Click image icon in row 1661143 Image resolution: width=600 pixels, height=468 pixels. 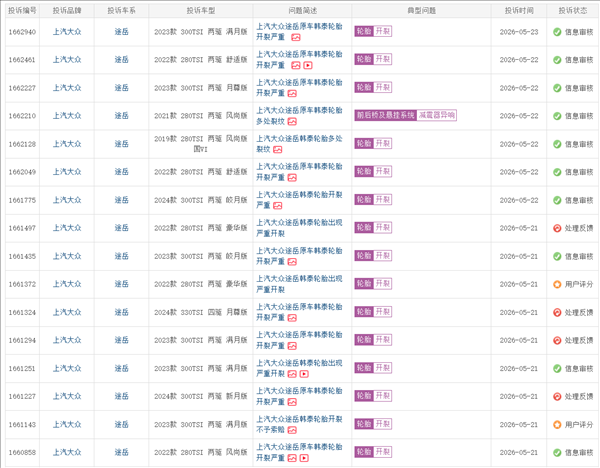point(292,430)
